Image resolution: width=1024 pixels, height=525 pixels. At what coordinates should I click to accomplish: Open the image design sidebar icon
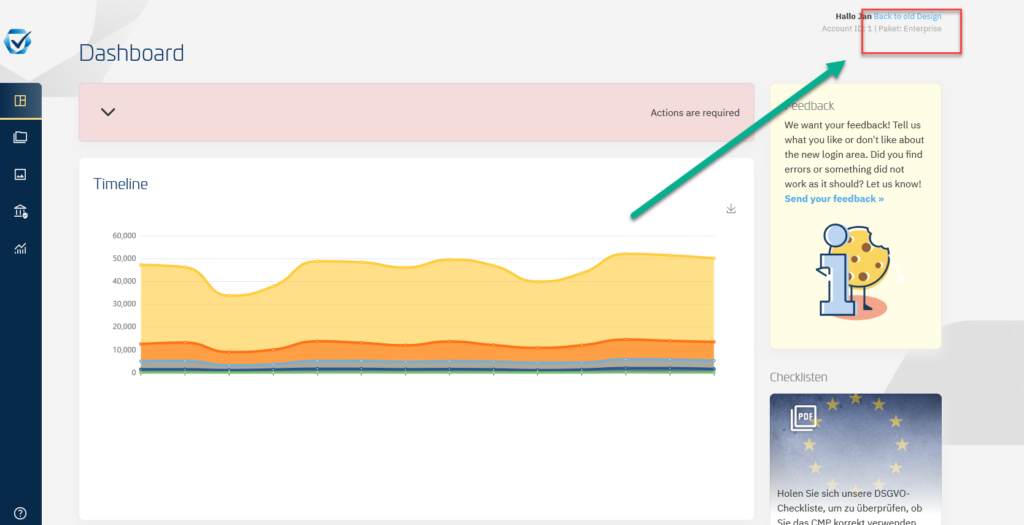20,174
